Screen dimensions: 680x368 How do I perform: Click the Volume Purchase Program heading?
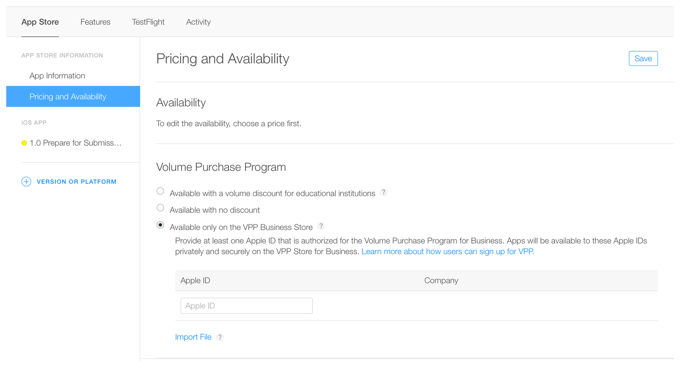pos(221,167)
